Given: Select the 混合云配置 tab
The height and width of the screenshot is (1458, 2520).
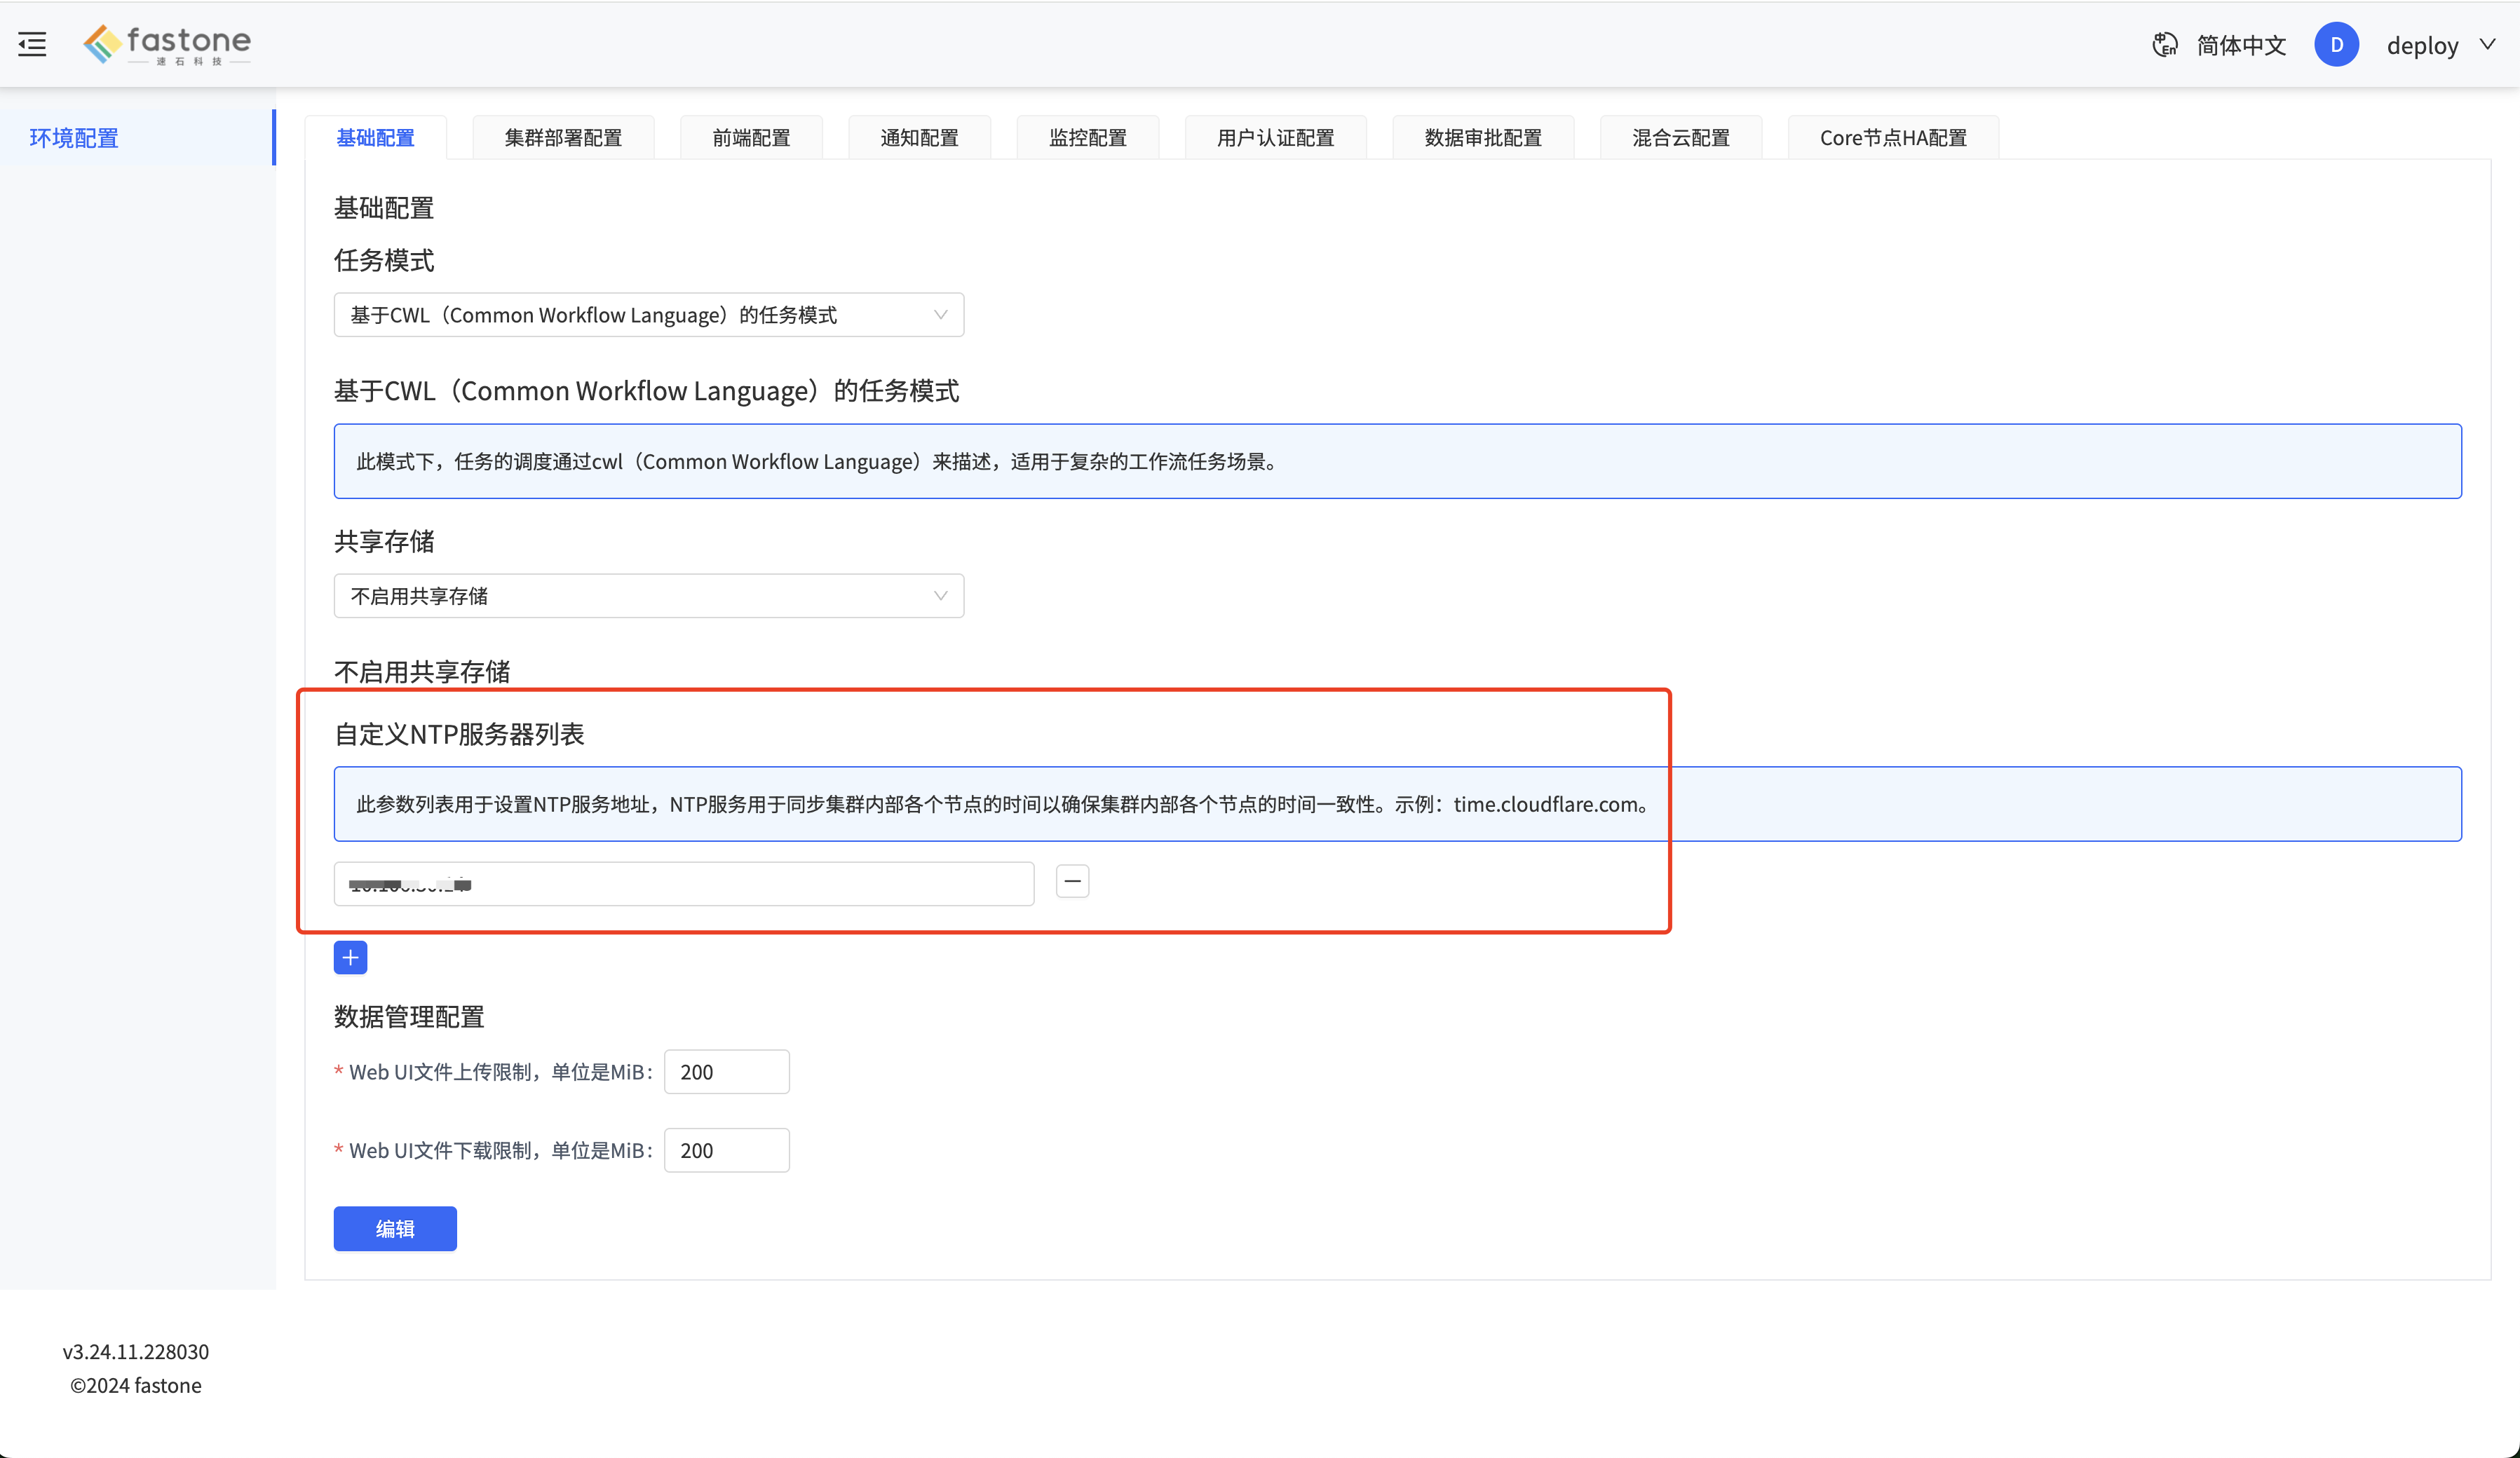Looking at the screenshot, I should 1681,138.
